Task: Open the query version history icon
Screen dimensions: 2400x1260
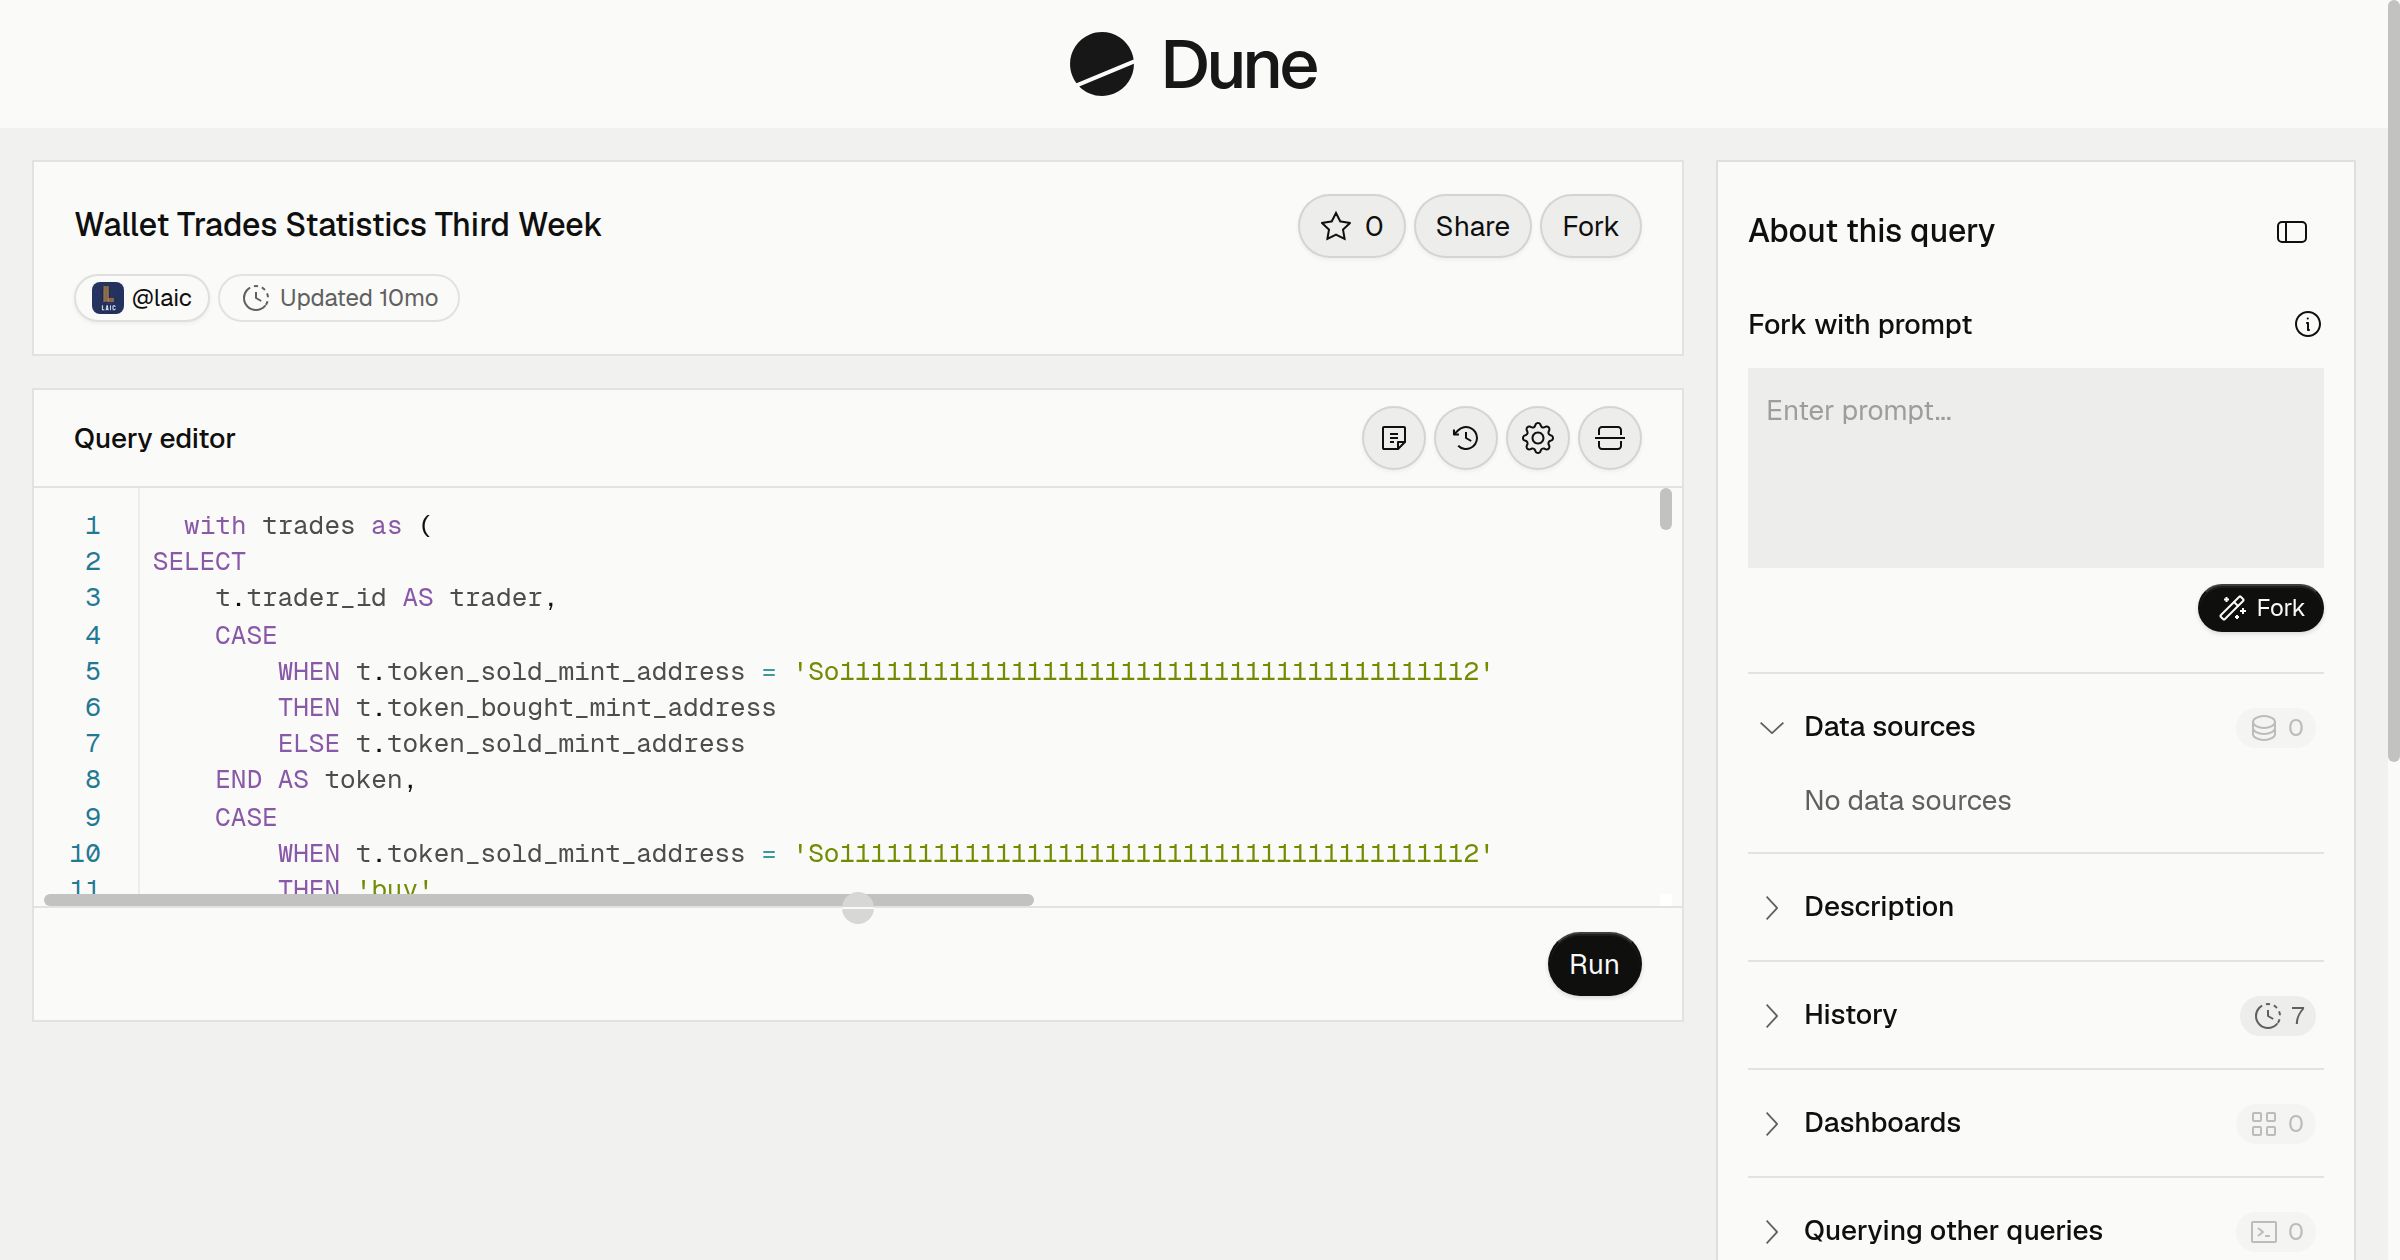Action: point(1466,438)
